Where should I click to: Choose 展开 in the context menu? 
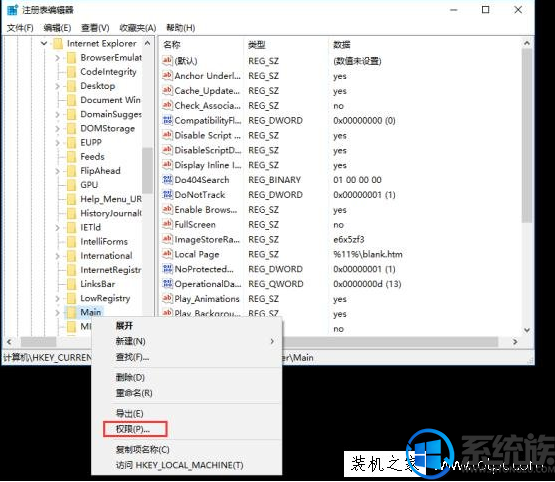click(x=187, y=326)
